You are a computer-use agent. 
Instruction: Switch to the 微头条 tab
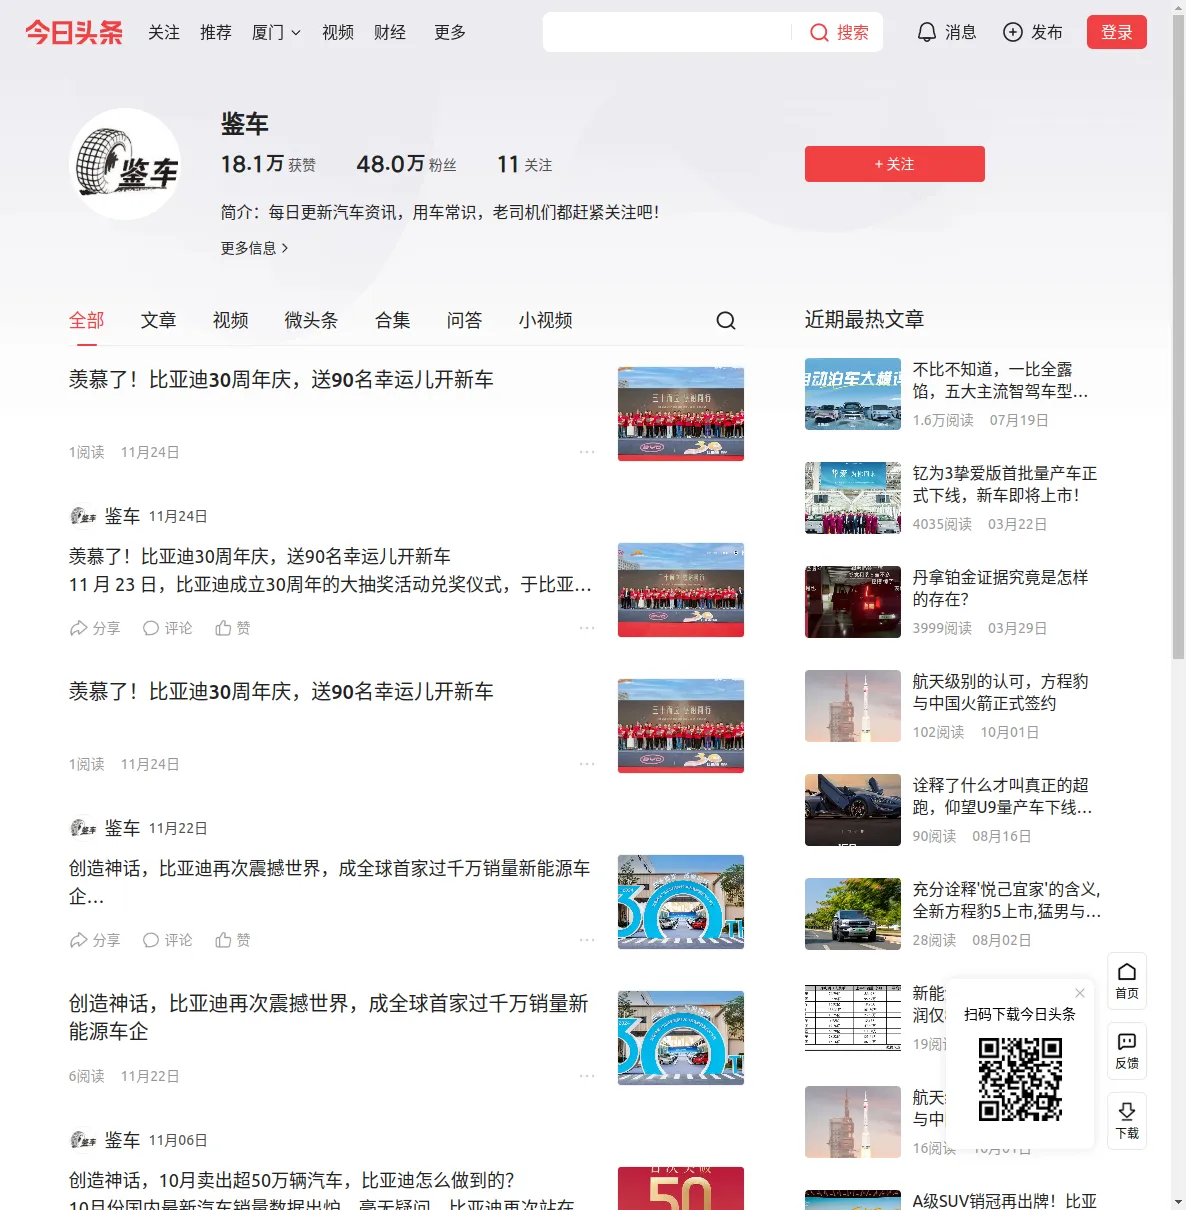click(312, 320)
